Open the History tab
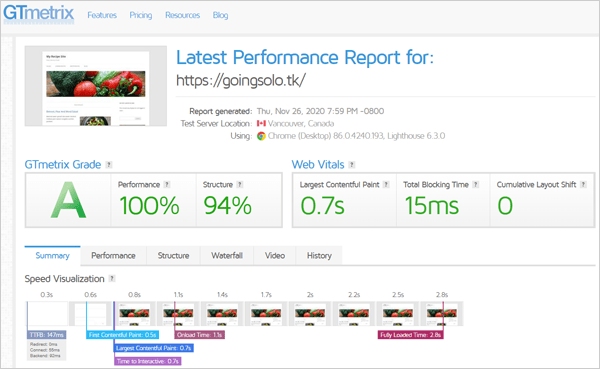Screen dimensions: 600x369 coord(319,256)
